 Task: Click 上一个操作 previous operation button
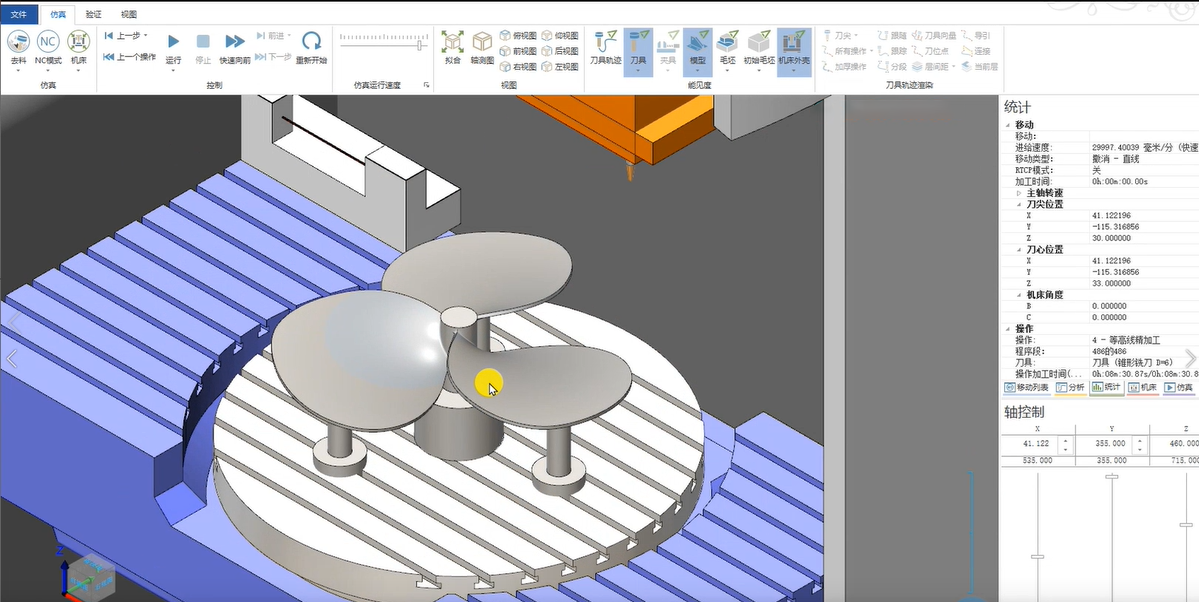pos(130,57)
